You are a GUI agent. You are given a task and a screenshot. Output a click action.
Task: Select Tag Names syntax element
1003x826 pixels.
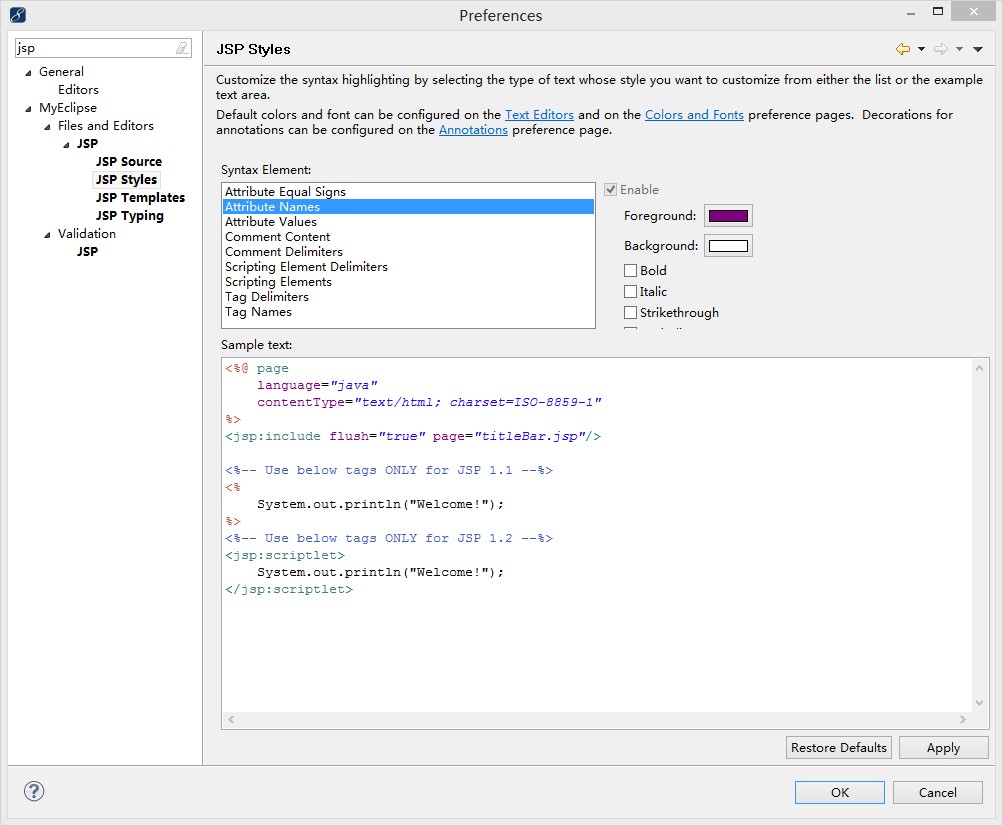(x=258, y=312)
